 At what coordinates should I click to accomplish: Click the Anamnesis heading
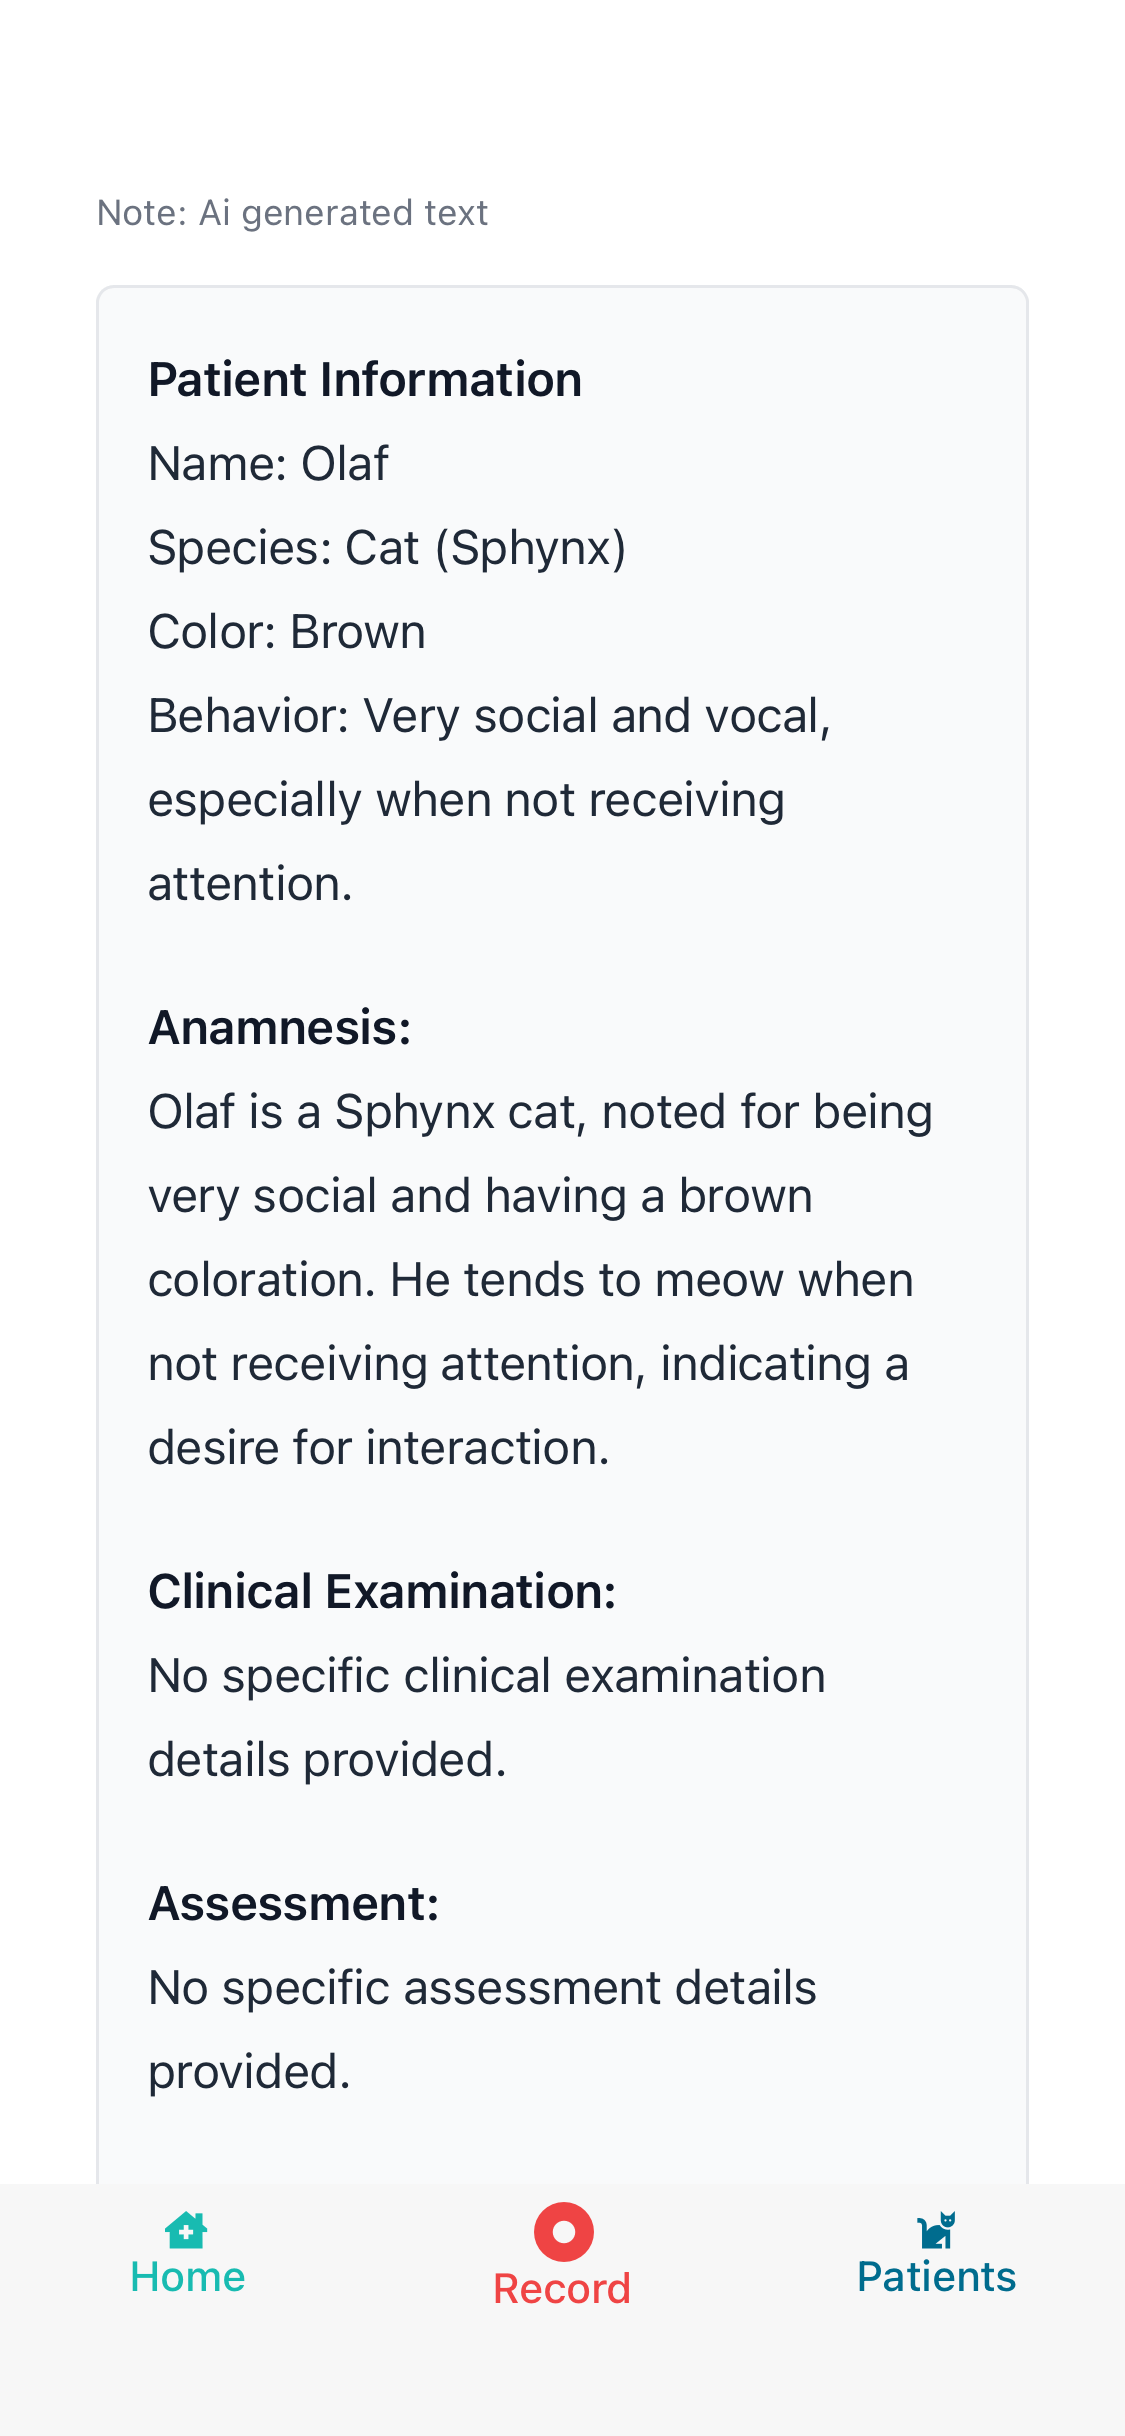click(280, 1028)
